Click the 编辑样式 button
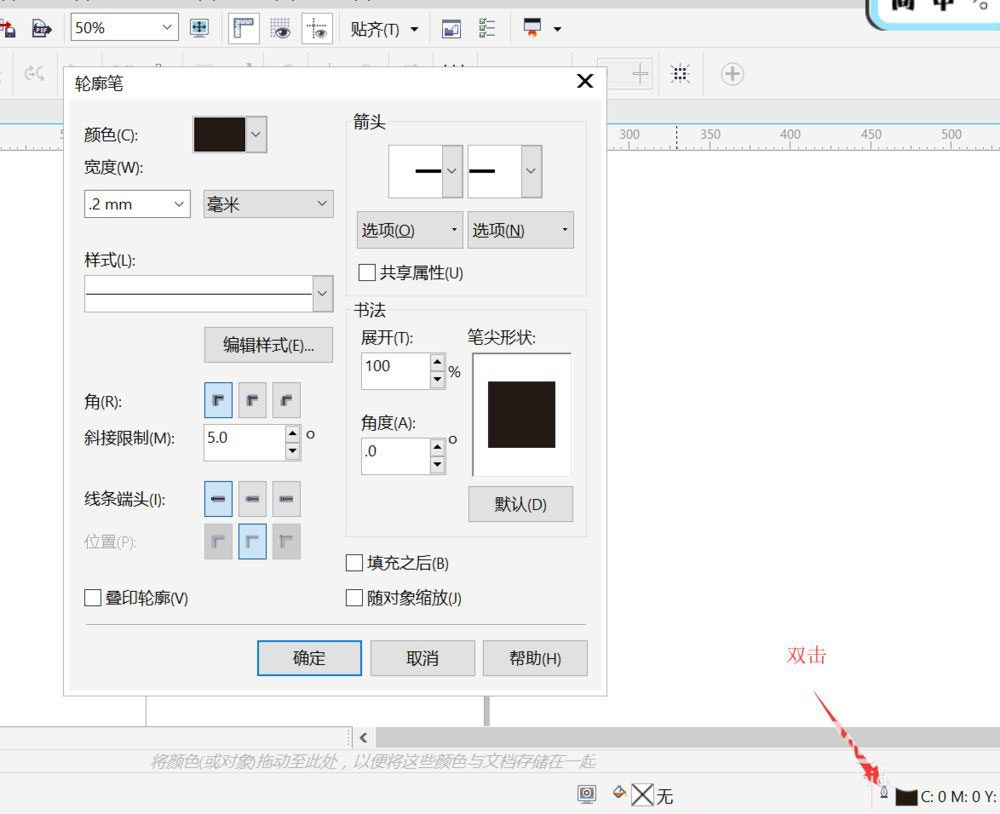 point(268,345)
